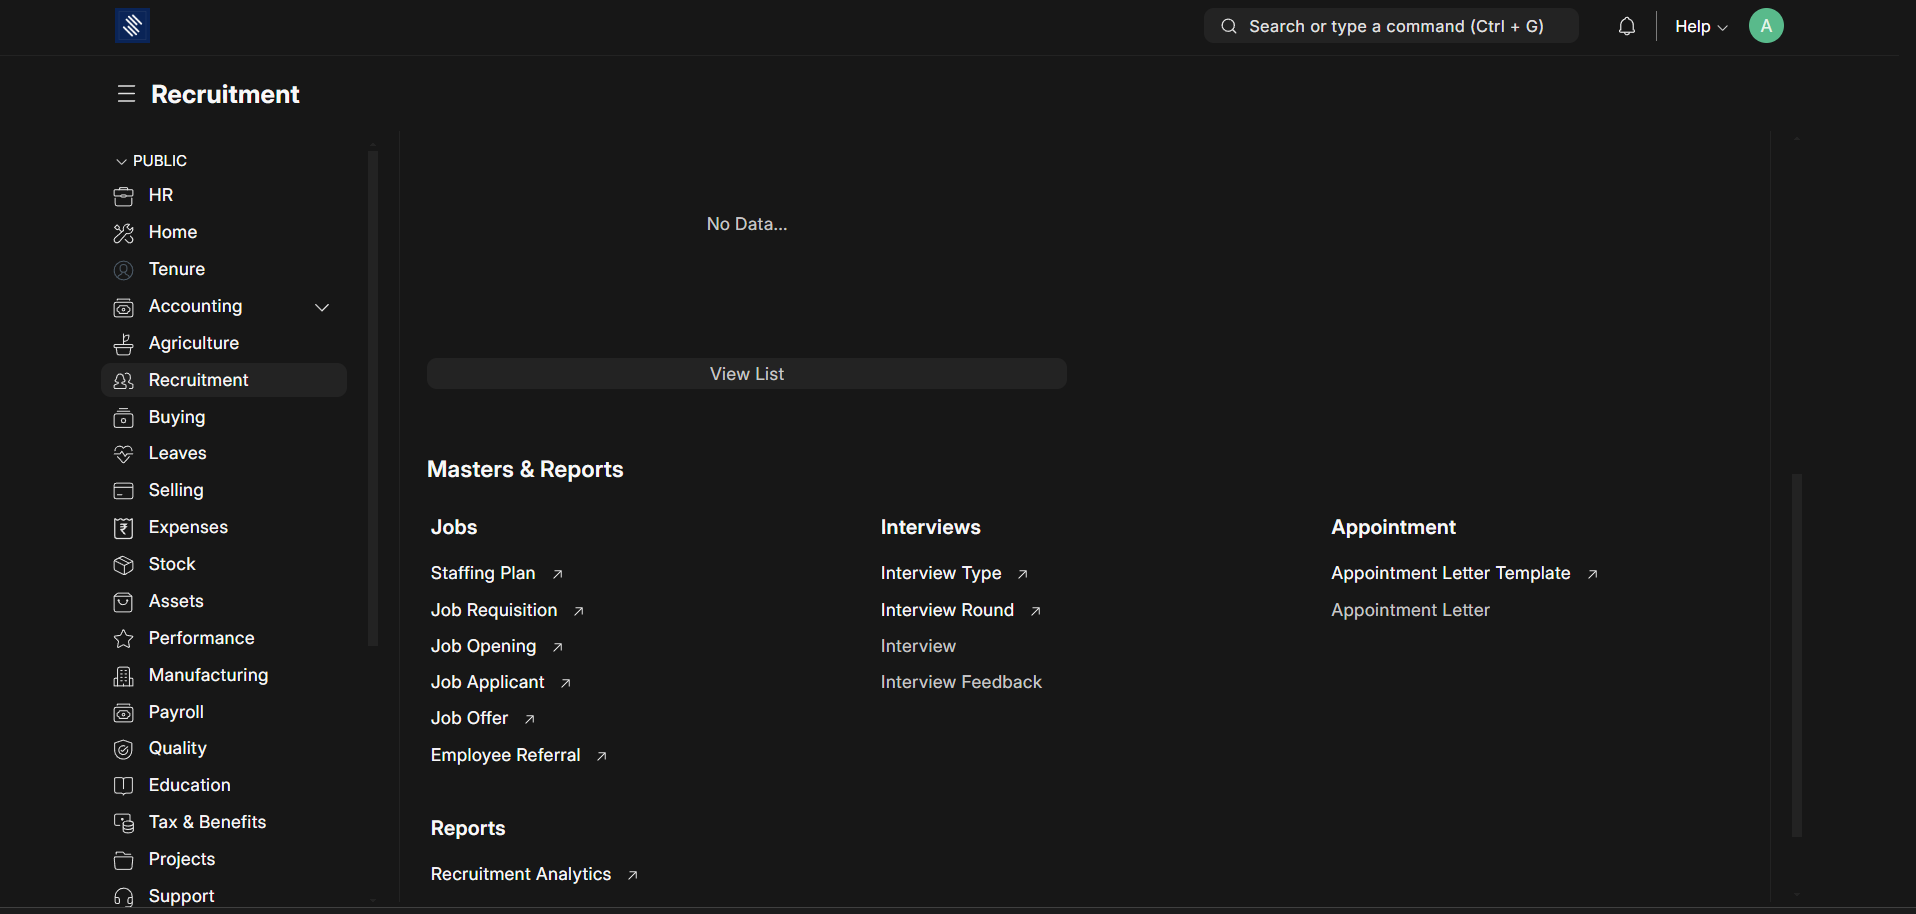The width and height of the screenshot is (1916, 914).
Task: Click the main page vertical scrollbar
Action: [x=1796, y=655]
